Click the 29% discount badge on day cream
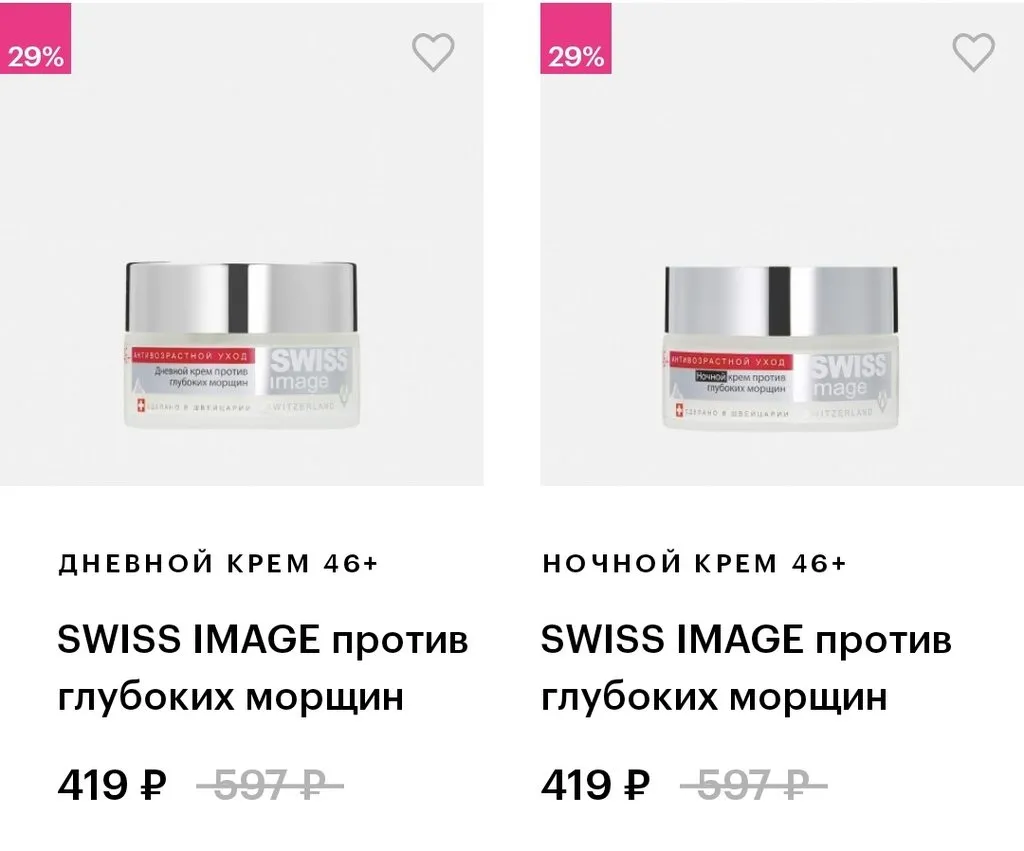 [x=35, y=39]
